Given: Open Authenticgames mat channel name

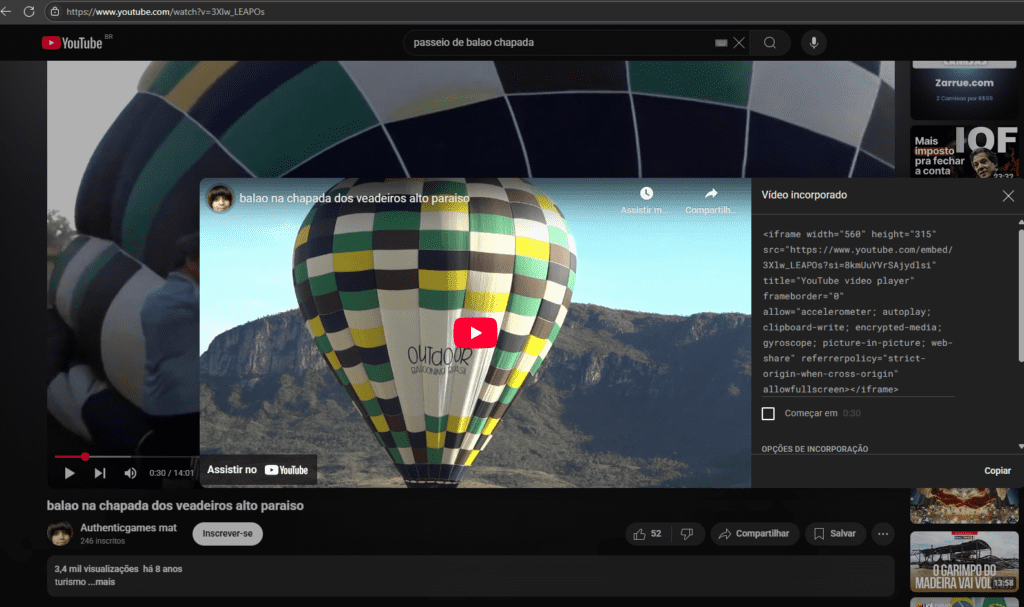Looking at the screenshot, I should click(129, 528).
